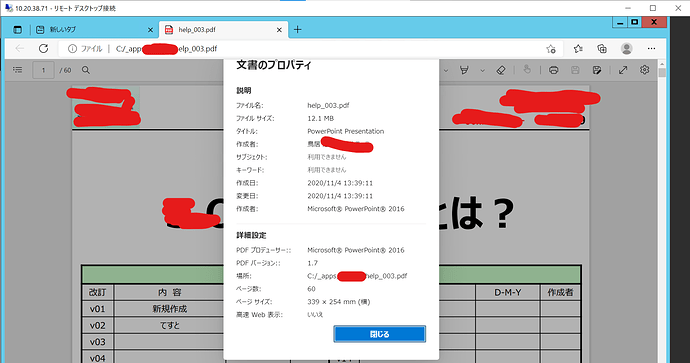Maximize the inner browser window
This screenshot has height=363, width=690.
(x=635, y=22)
